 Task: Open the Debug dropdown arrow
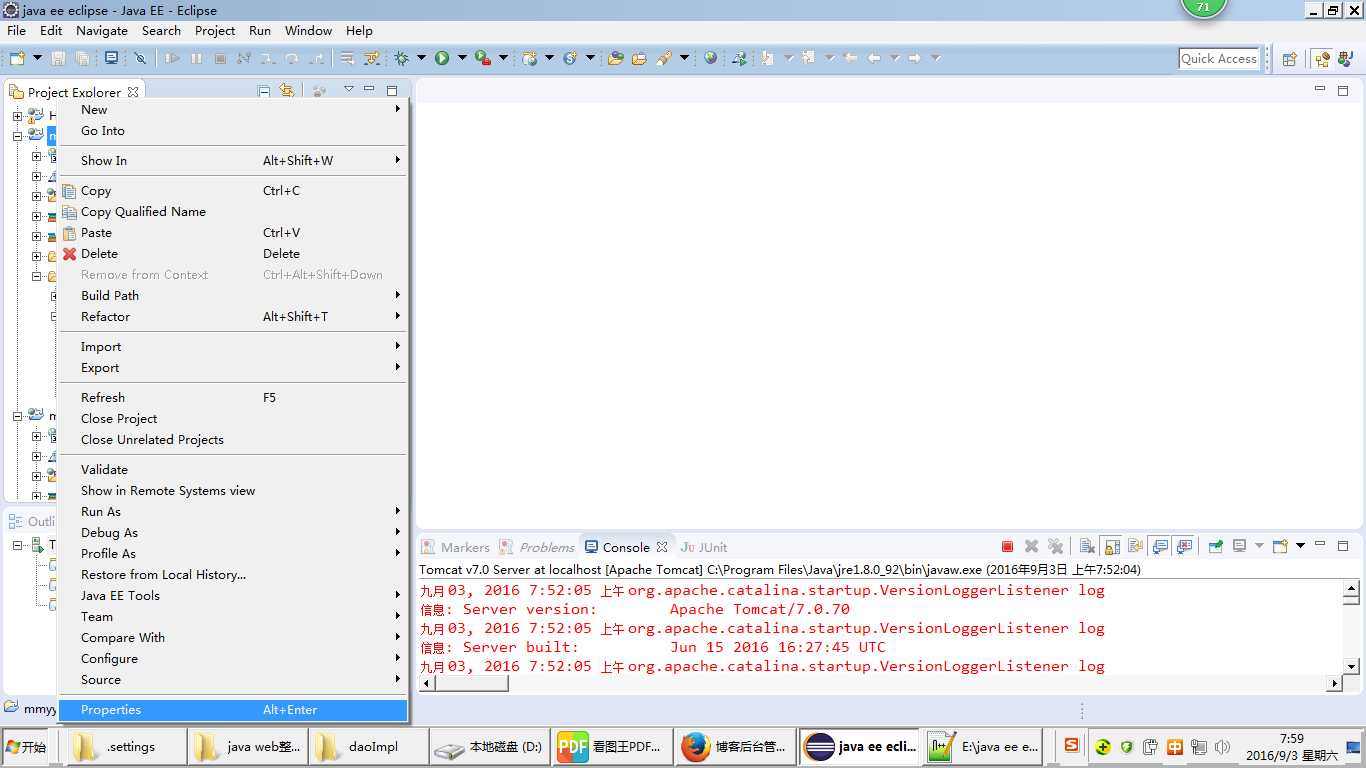click(421, 59)
